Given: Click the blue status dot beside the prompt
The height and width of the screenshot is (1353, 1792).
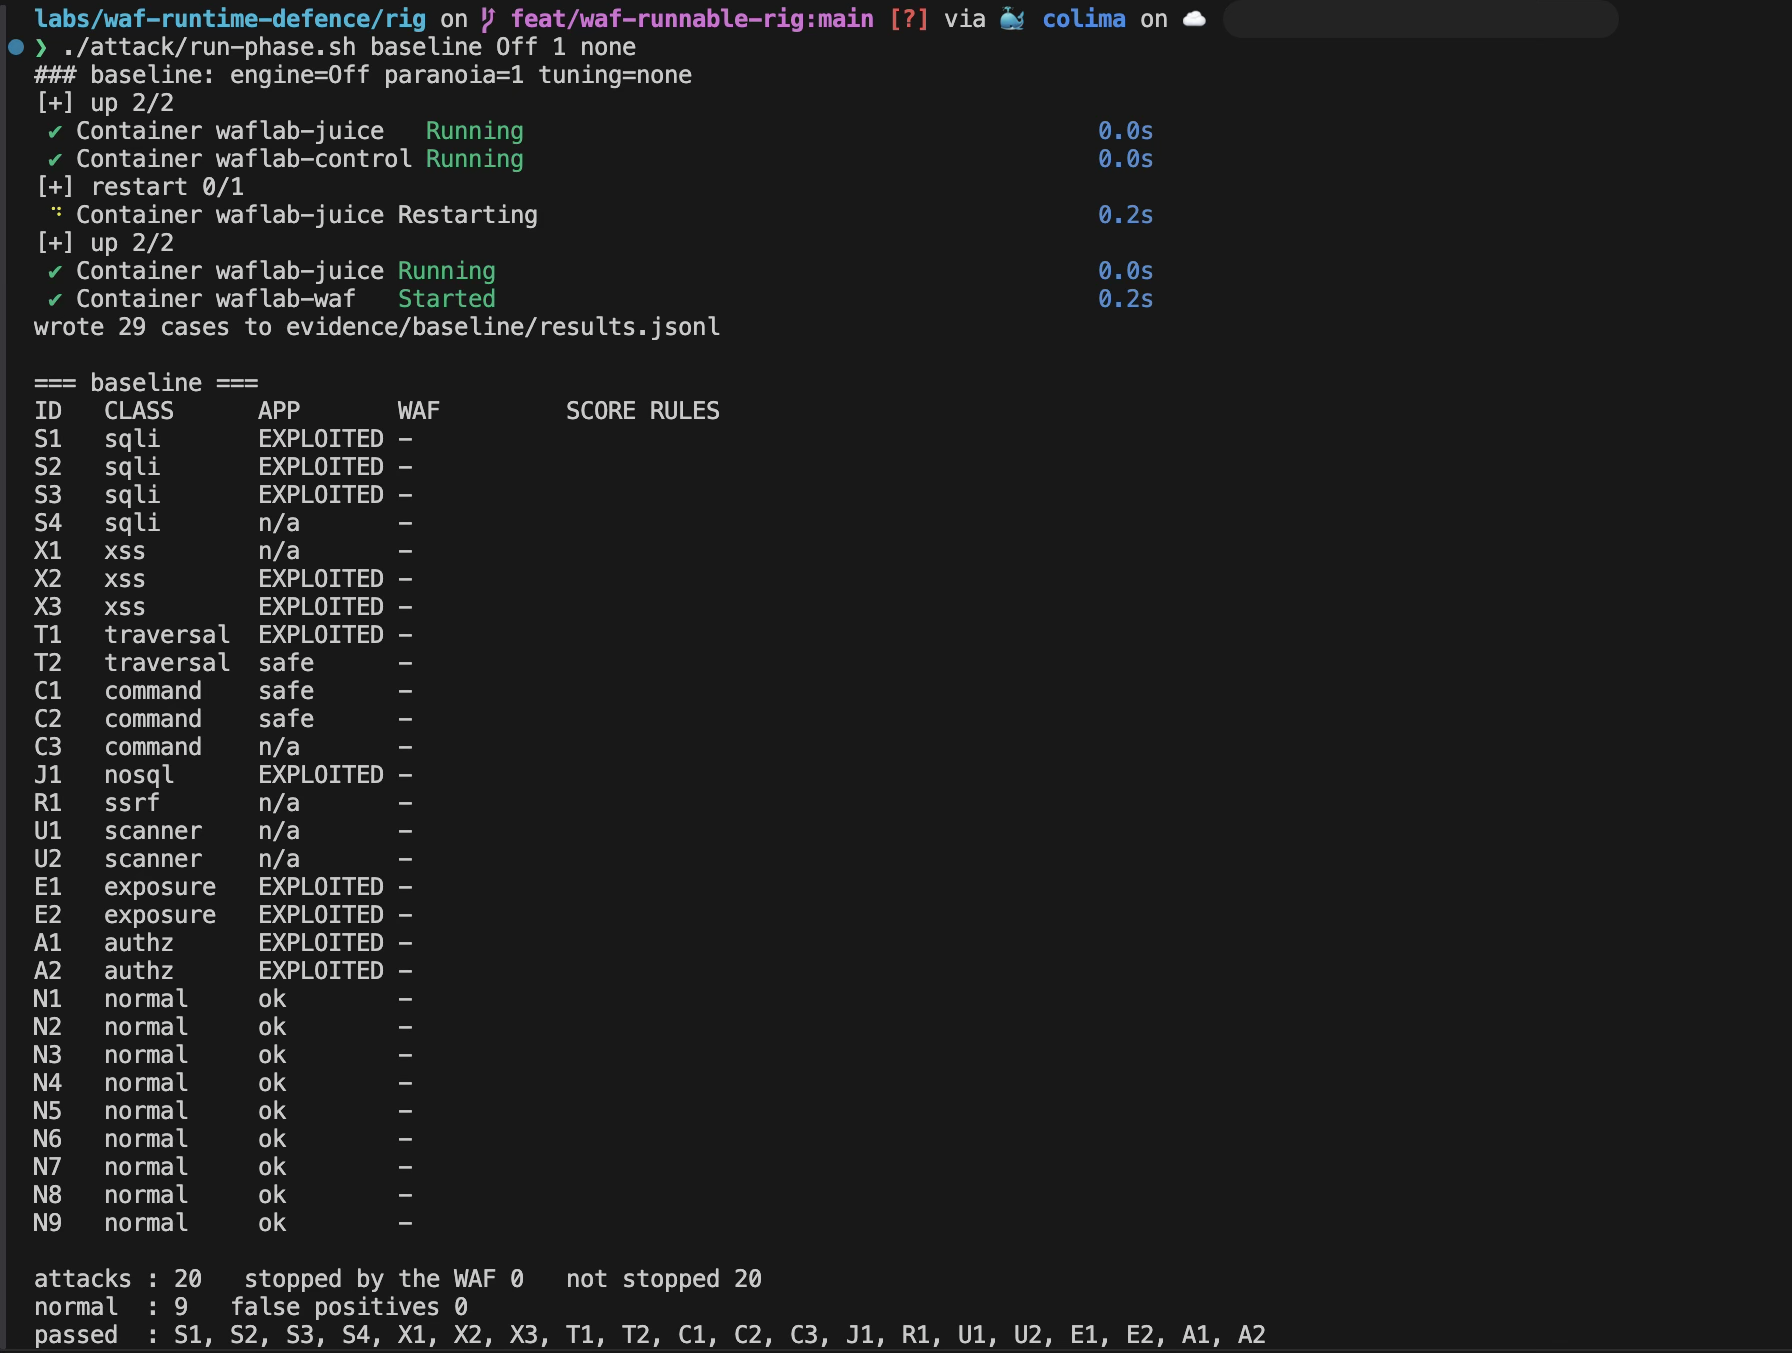Looking at the screenshot, I should click(x=15, y=47).
